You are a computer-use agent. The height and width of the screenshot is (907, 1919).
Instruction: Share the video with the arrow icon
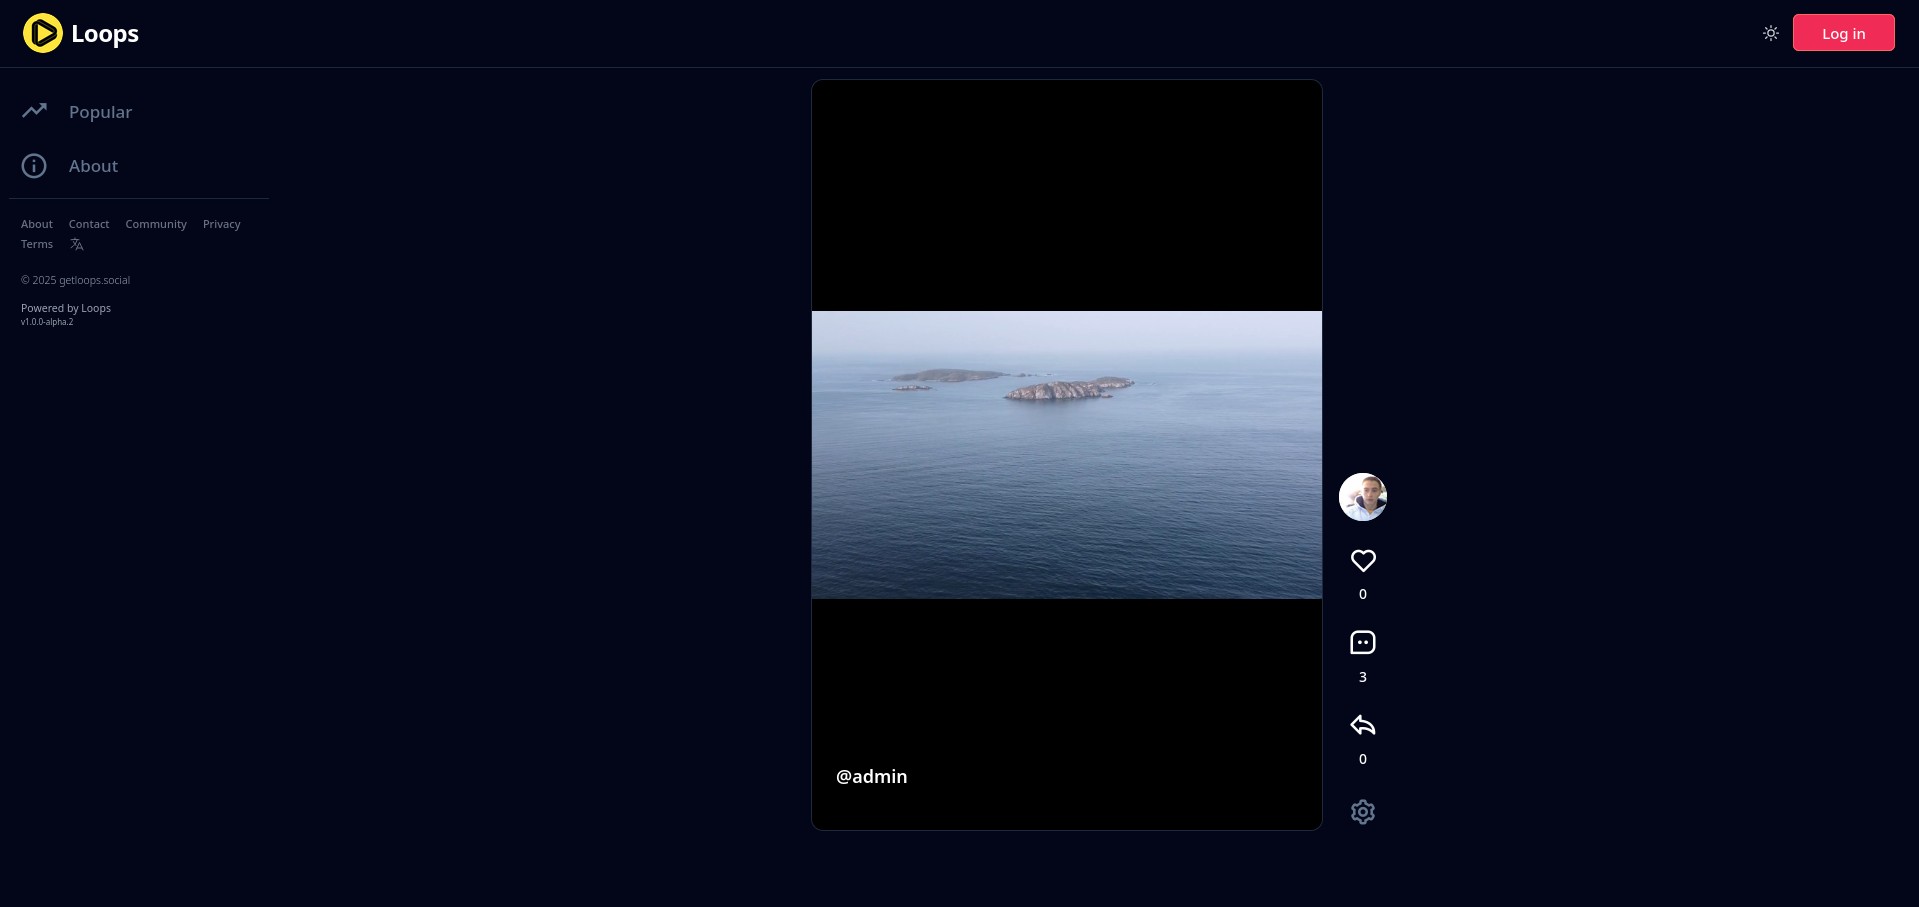1362,725
